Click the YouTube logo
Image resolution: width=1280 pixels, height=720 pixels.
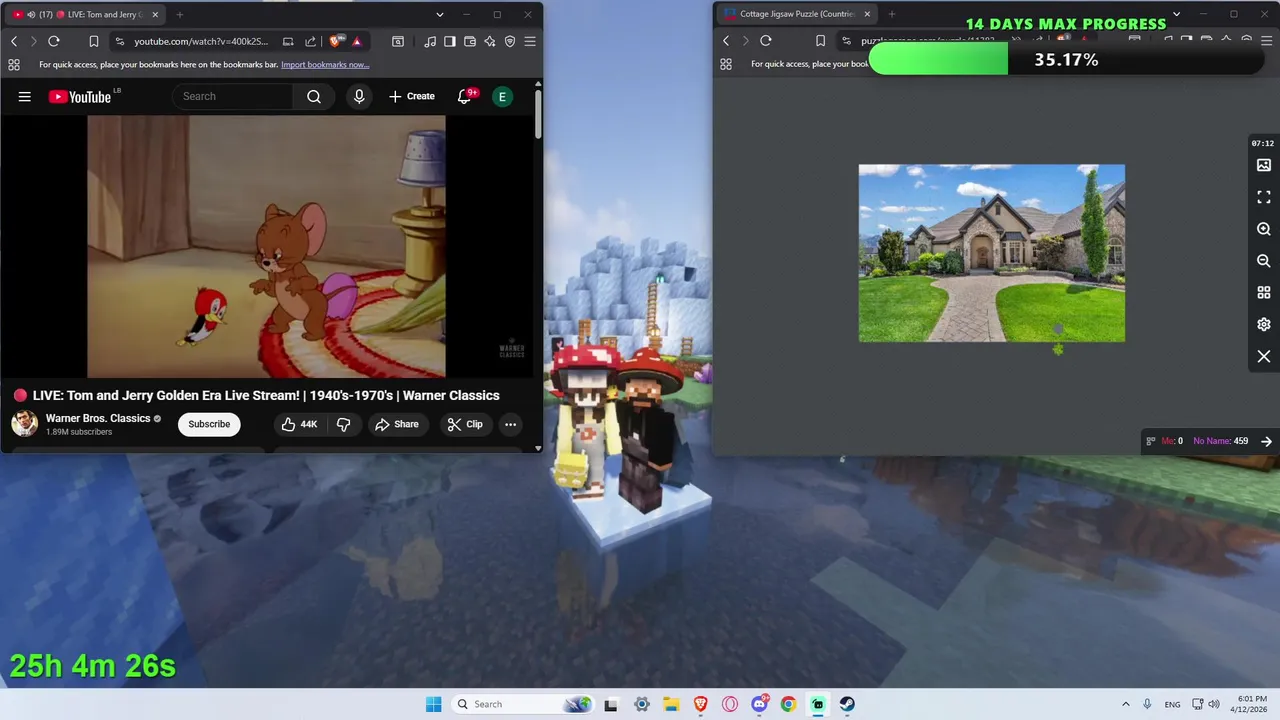[x=80, y=96]
